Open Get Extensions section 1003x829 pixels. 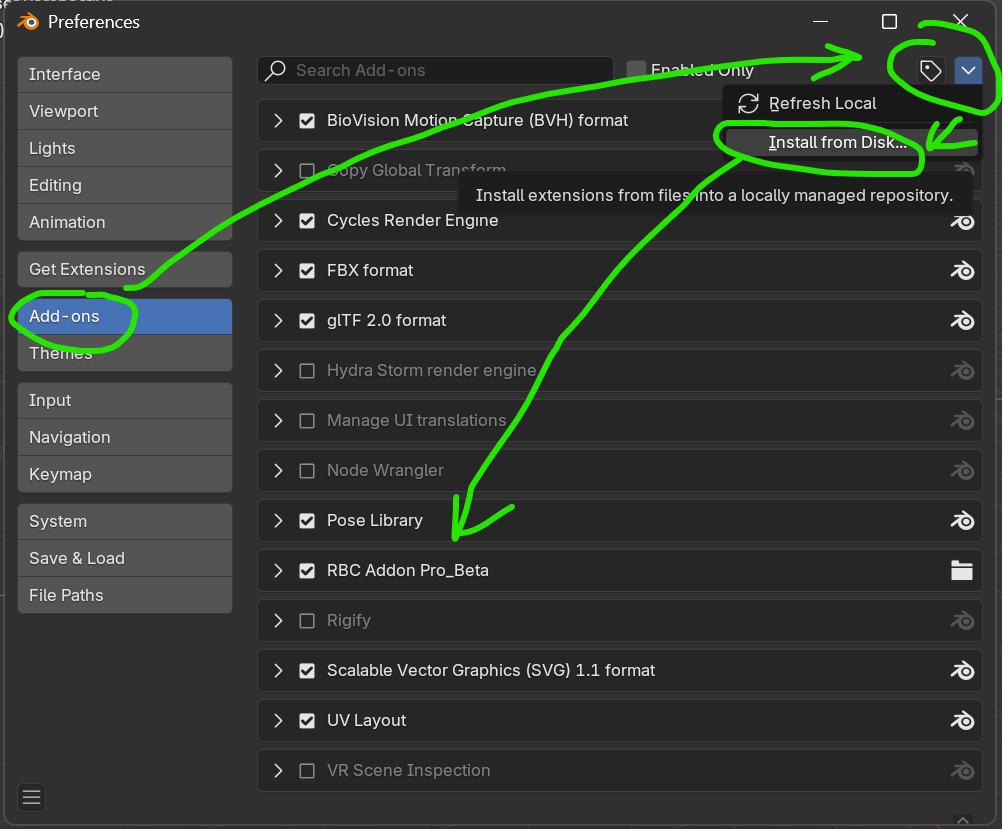pos(125,270)
